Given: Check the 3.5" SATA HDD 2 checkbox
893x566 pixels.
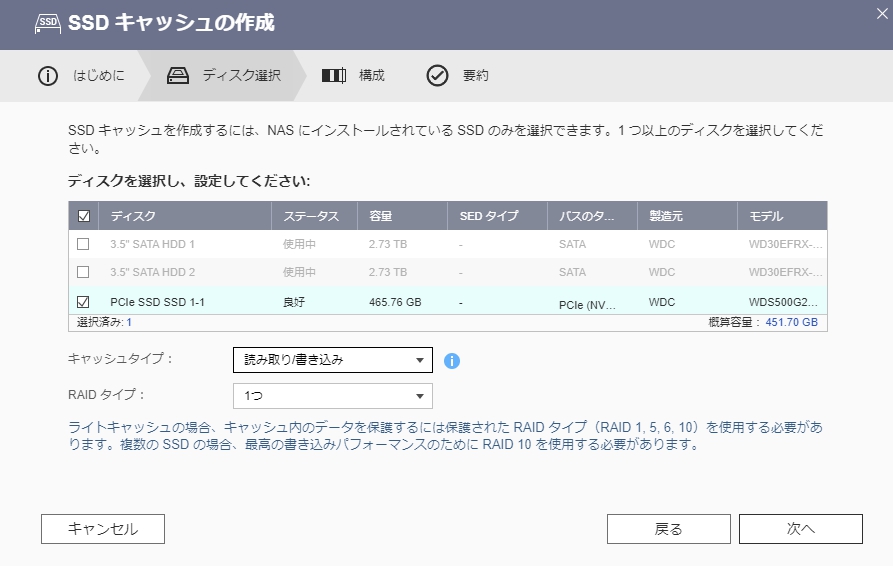Looking at the screenshot, I should (x=83, y=272).
